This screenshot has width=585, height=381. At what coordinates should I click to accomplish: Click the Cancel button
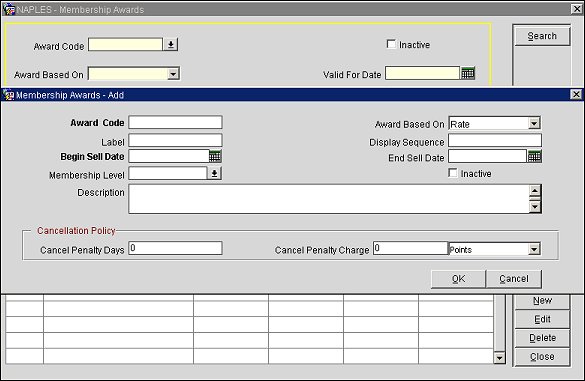coord(514,279)
